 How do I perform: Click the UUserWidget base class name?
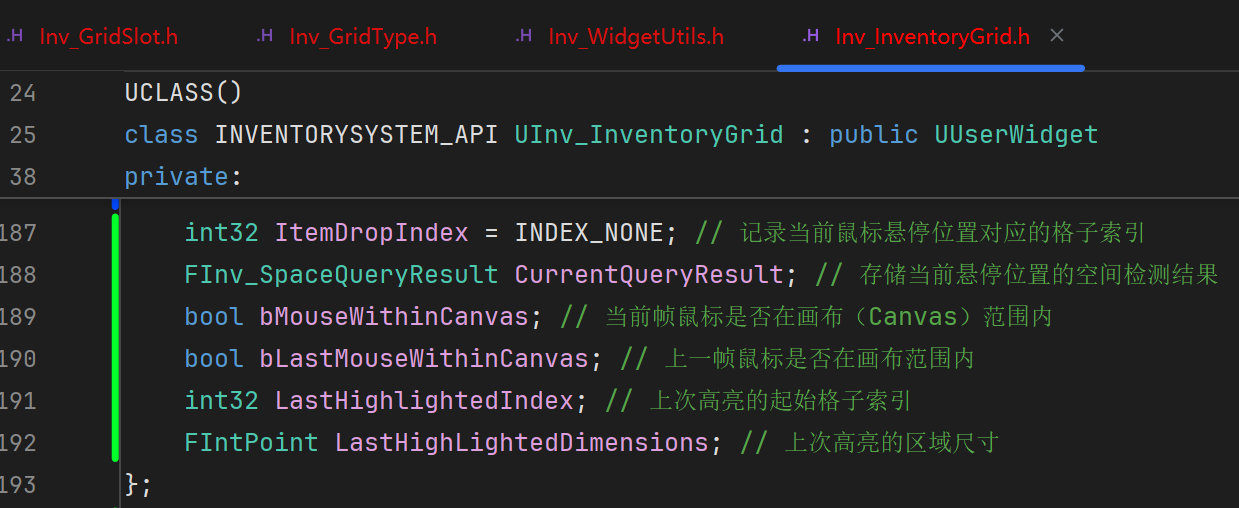tap(1016, 134)
